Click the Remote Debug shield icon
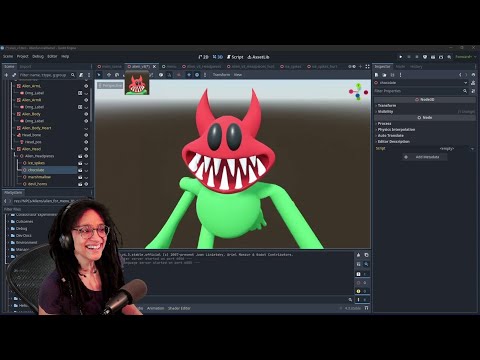Screen dimensions: 480x360 point(425,57)
